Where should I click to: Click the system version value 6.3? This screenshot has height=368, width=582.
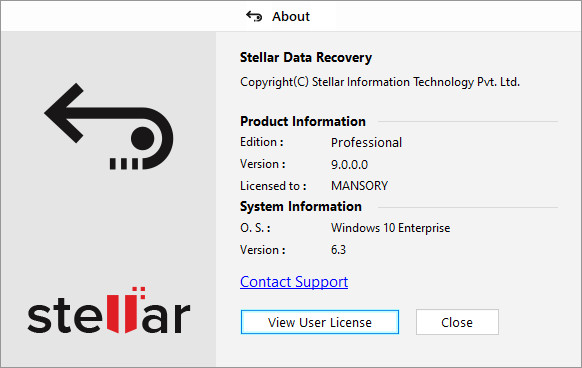click(x=338, y=250)
